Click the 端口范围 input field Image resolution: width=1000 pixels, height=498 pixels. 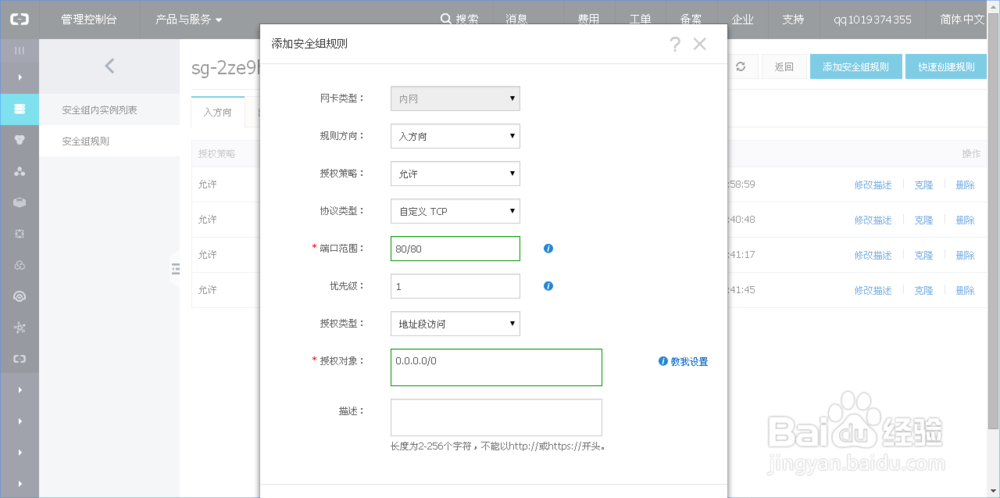tap(455, 248)
